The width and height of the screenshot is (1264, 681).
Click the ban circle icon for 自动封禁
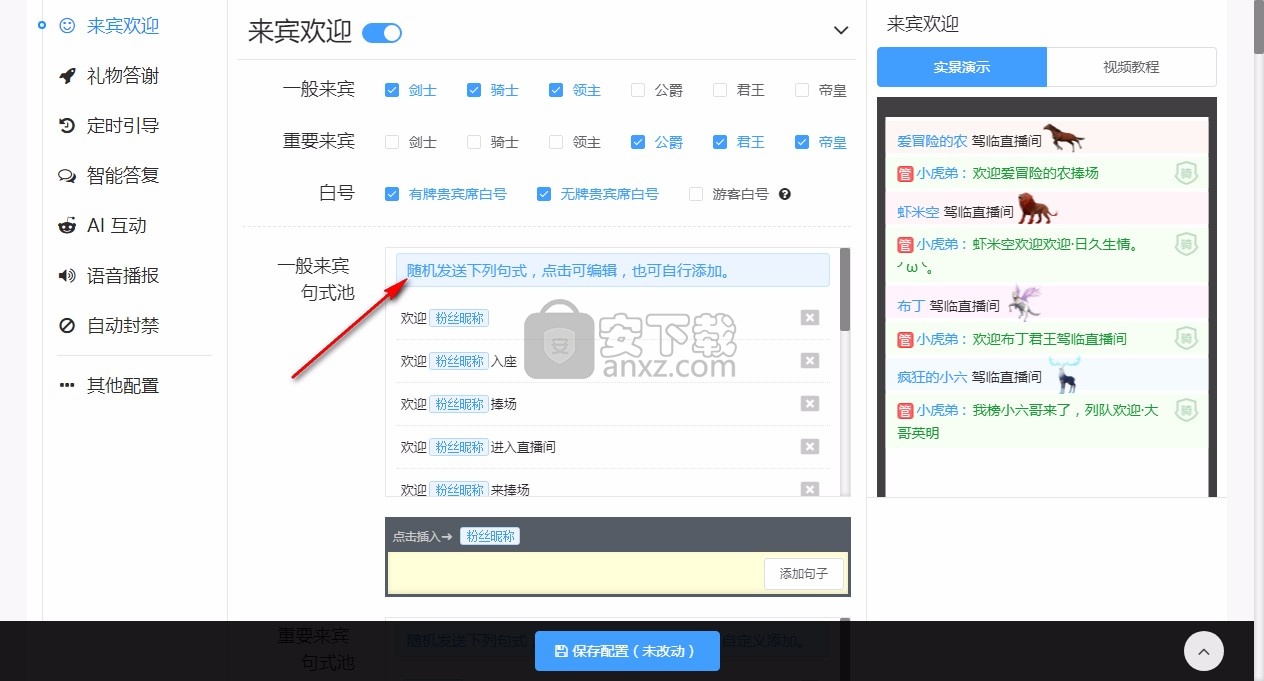tap(68, 326)
